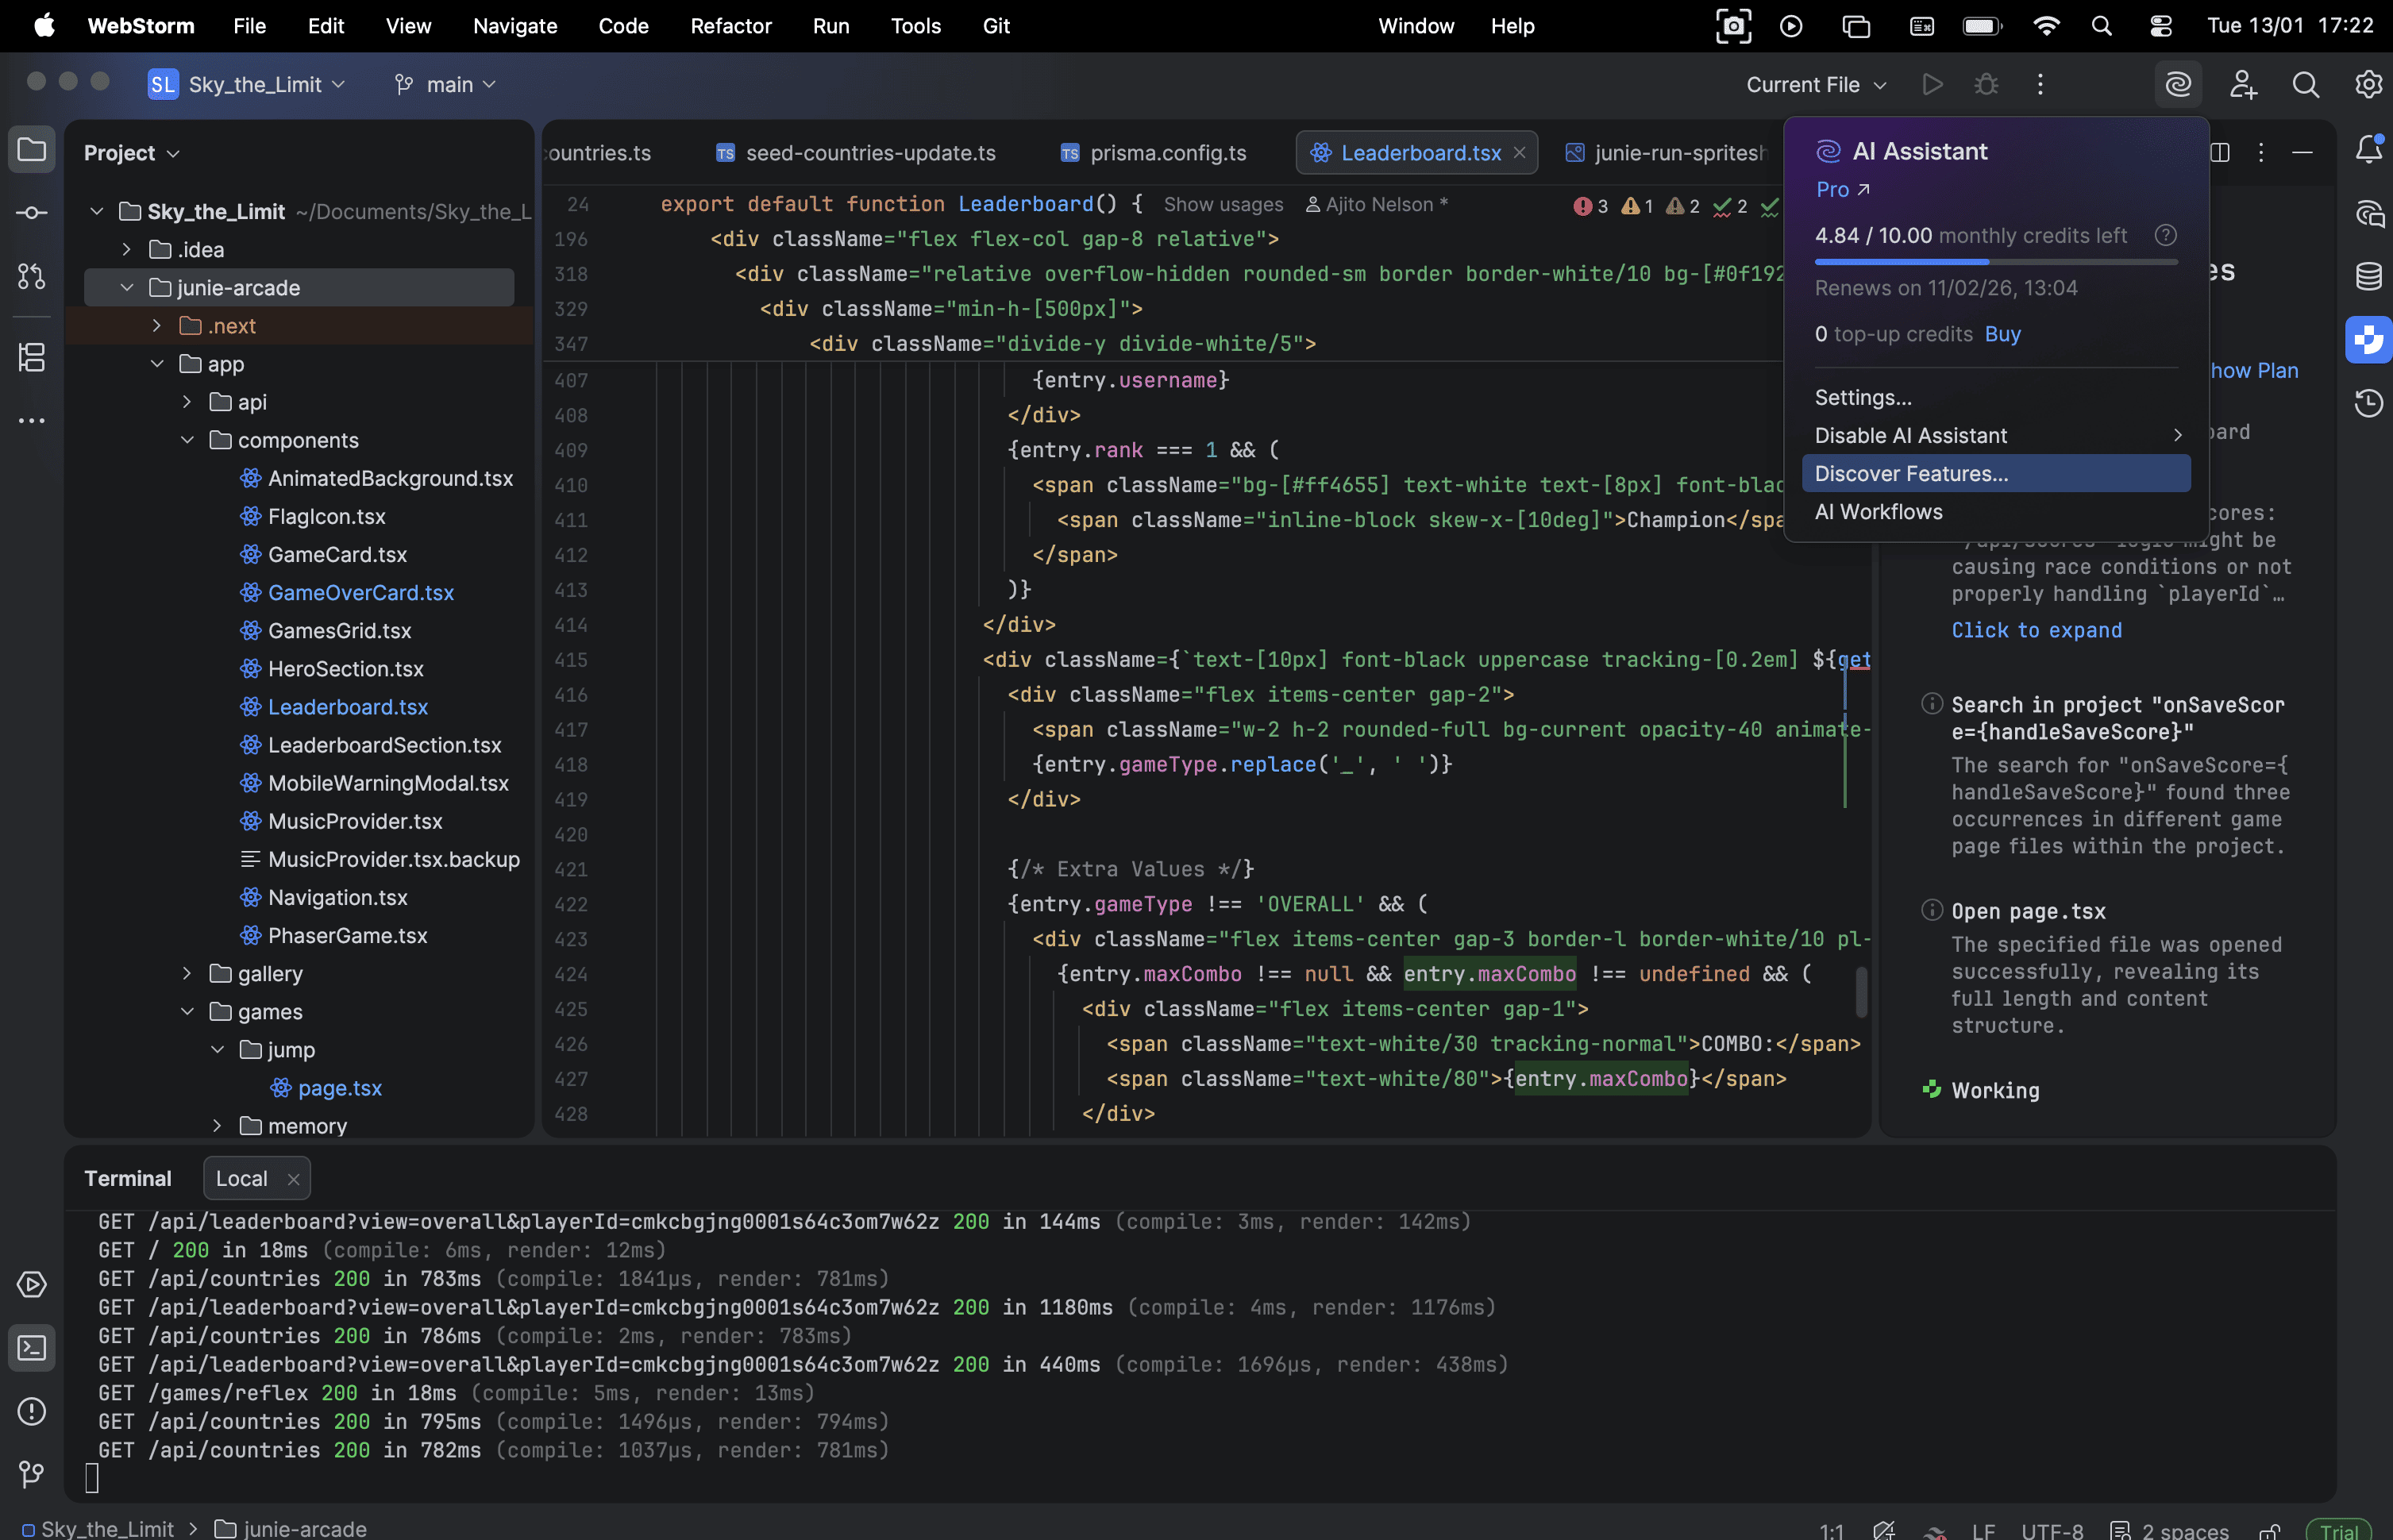Click 'Click to expand' link
This screenshot has height=1540, width=2393.
point(2036,630)
